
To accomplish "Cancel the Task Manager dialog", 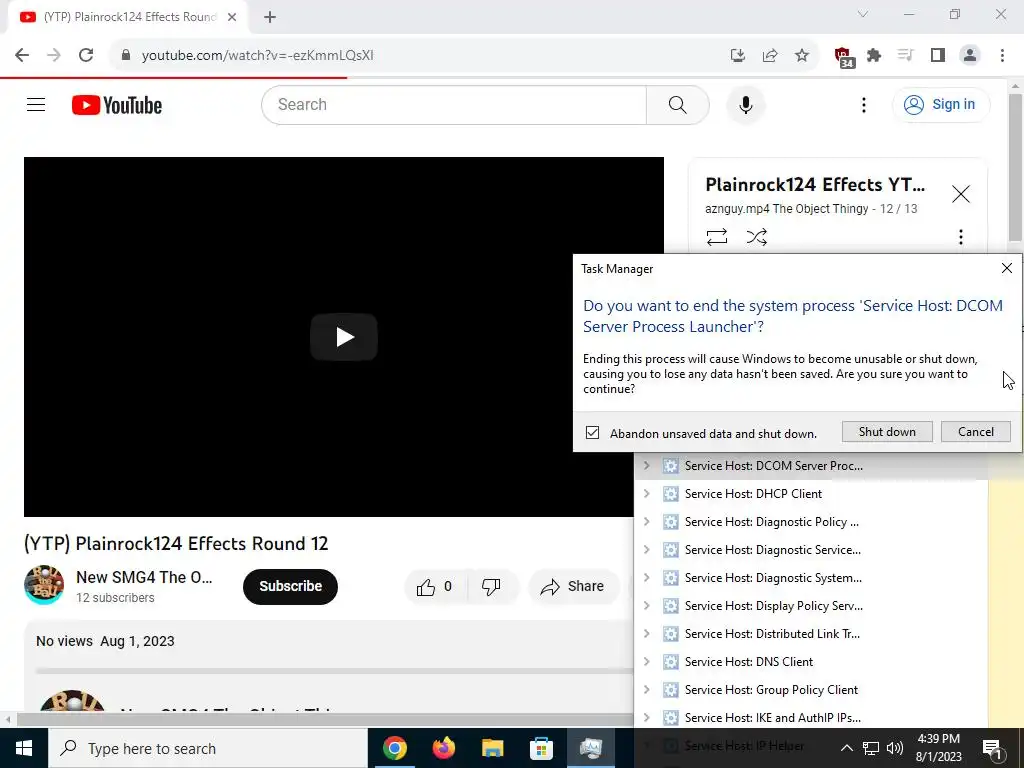I will click(x=976, y=432).
